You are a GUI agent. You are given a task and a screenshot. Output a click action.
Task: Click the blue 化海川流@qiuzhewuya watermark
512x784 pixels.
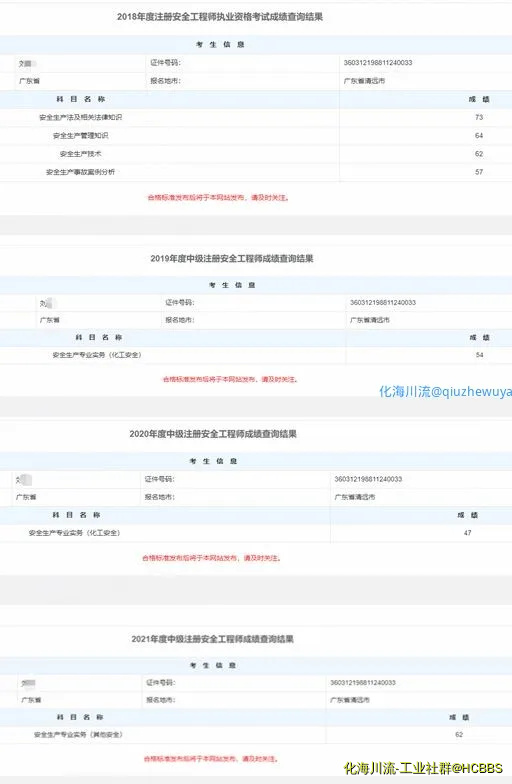tap(445, 392)
